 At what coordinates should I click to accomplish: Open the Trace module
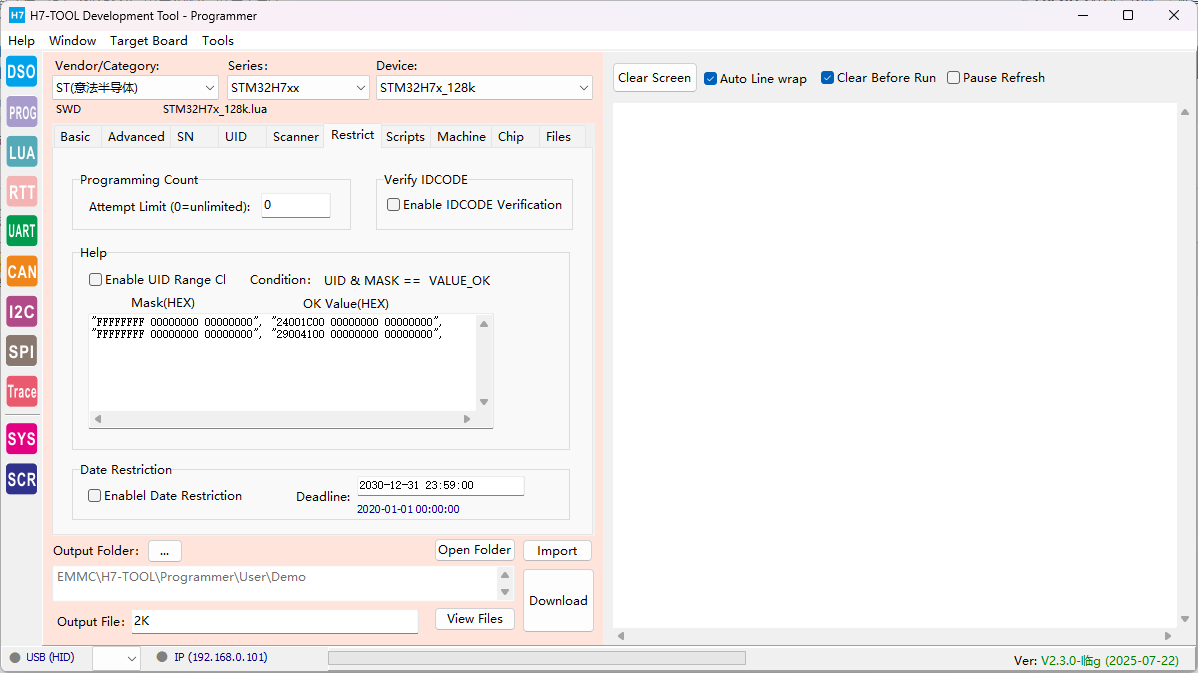pos(21,391)
